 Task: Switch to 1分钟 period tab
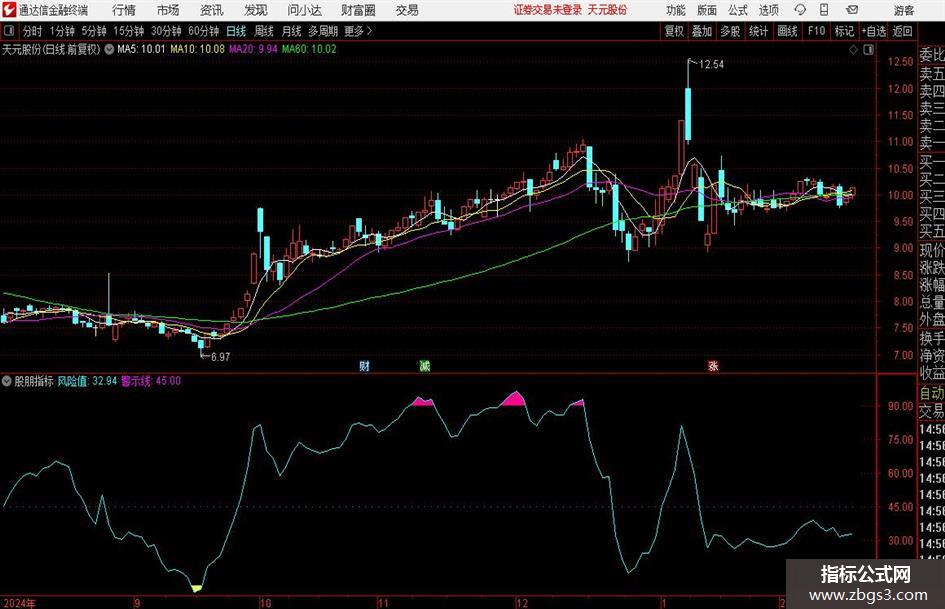click(61, 31)
